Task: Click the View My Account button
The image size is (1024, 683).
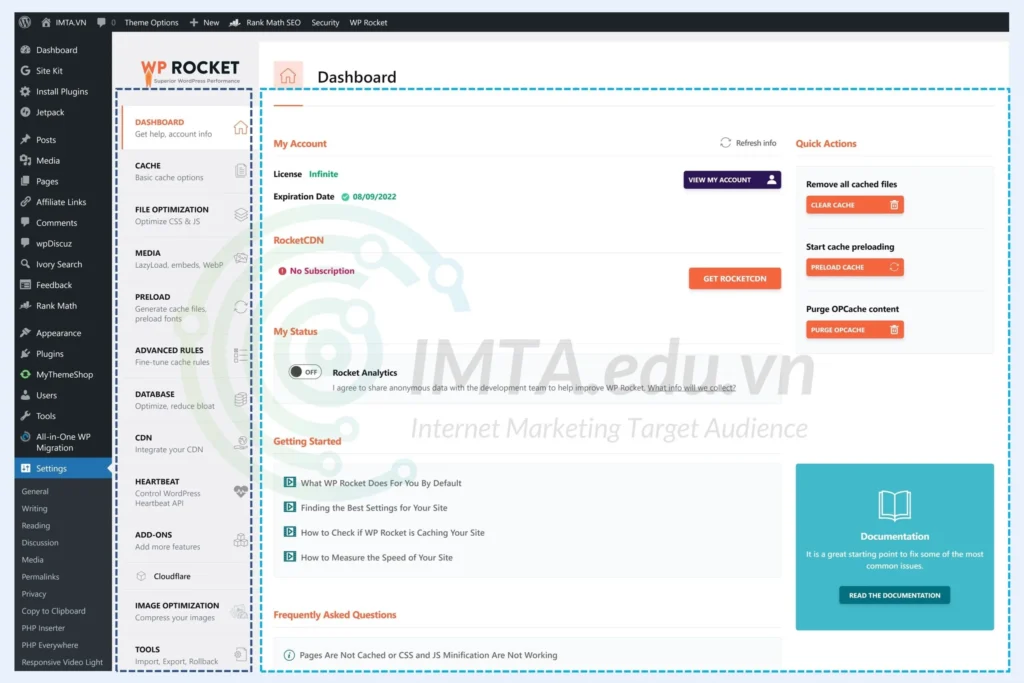Action: pyautogui.click(x=732, y=180)
